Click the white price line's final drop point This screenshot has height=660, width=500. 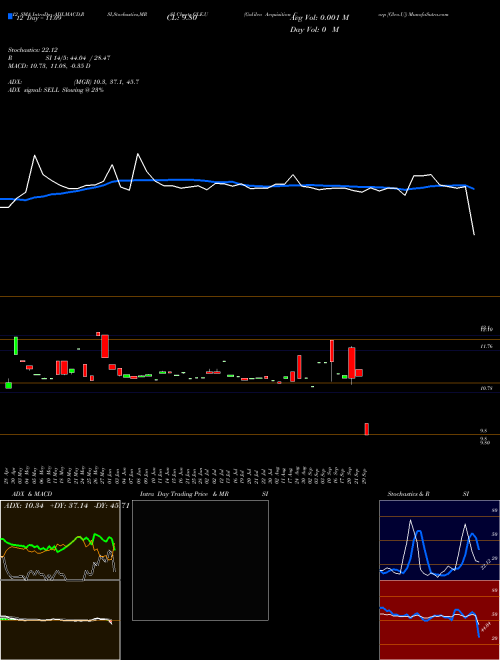coord(474,234)
